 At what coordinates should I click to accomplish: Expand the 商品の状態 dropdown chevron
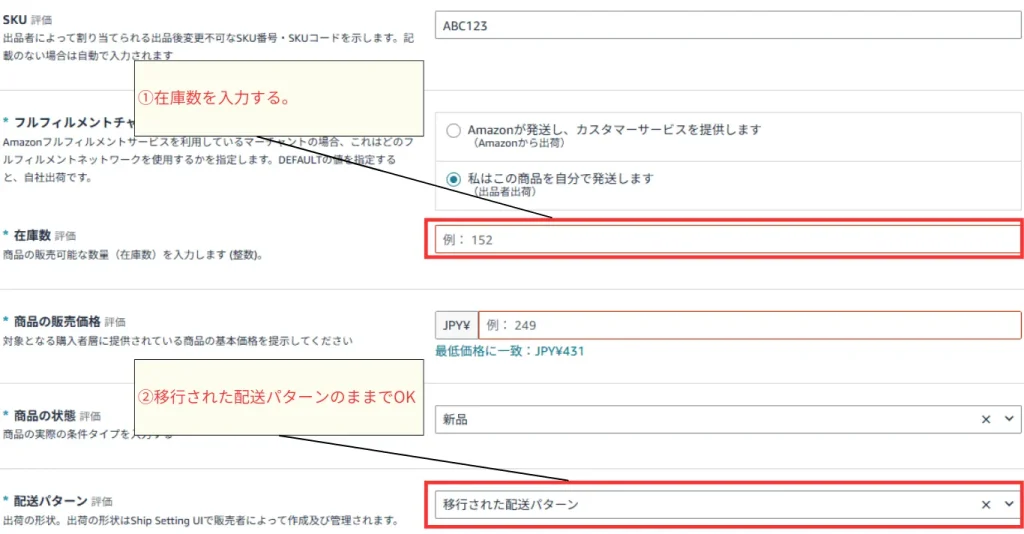[1008, 420]
